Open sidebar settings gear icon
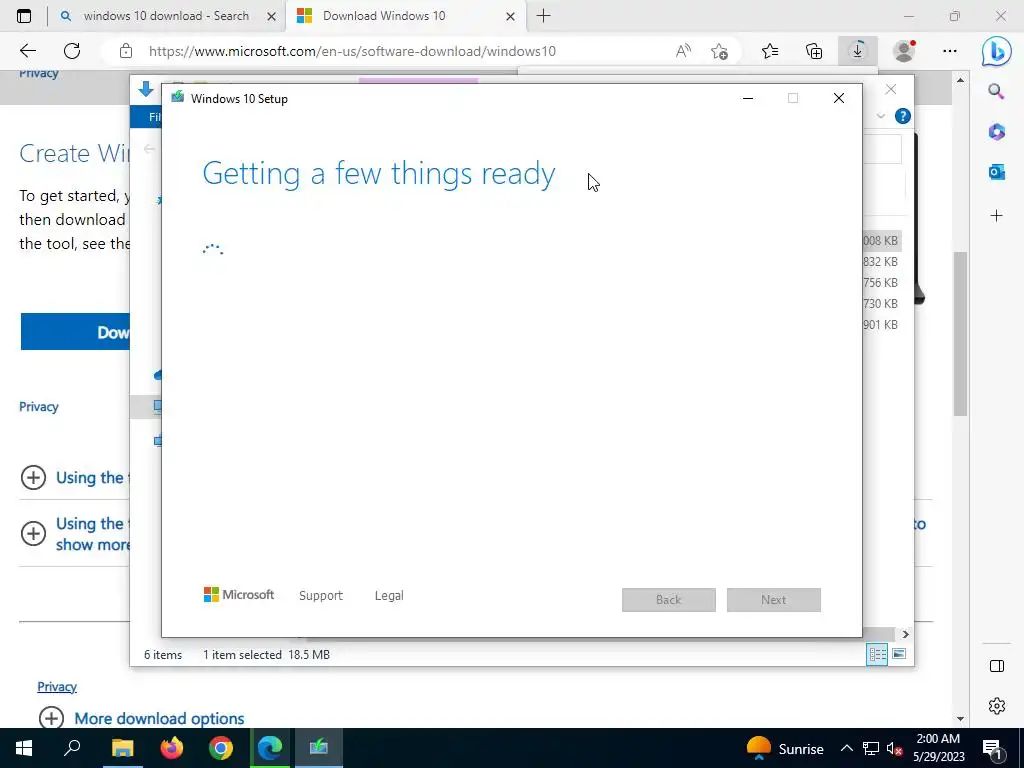Image resolution: width=1024 pixels, height=768 pixels. coord(997,706)
